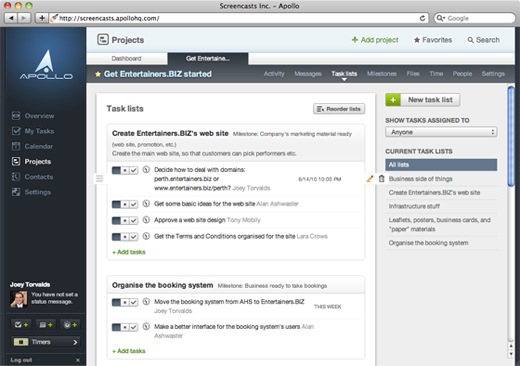Click clock icon for 'Get the Terms and Conditions'
This screenshot has width=520, height=366.
pos(146,236)
